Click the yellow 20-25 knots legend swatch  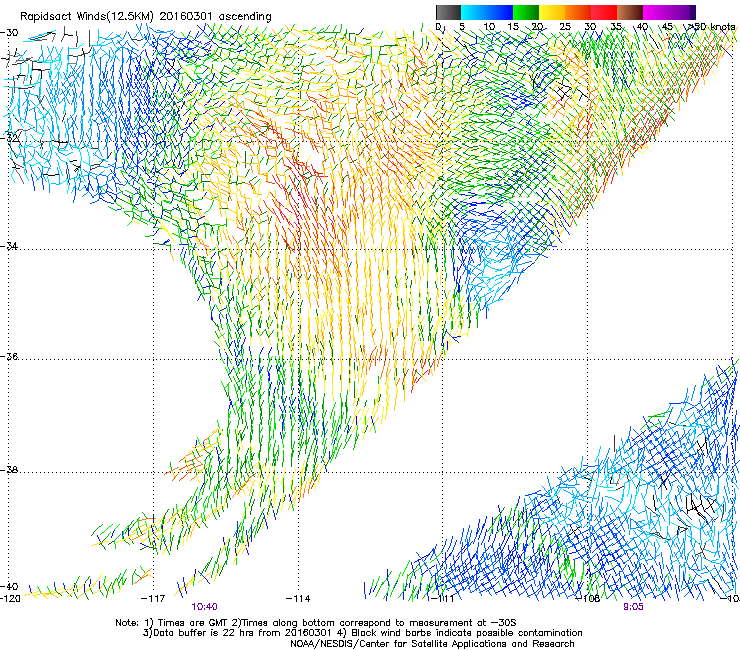coord(552,12)
